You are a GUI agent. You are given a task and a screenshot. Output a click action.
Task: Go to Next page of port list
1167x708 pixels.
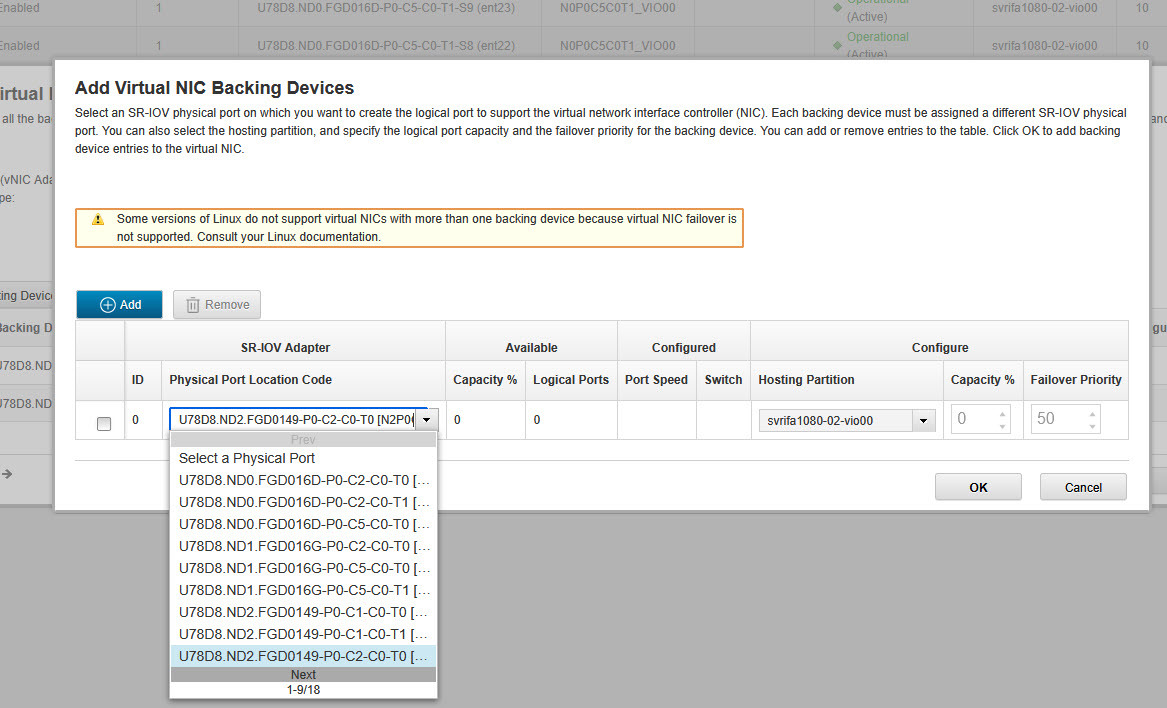point(303,675)
